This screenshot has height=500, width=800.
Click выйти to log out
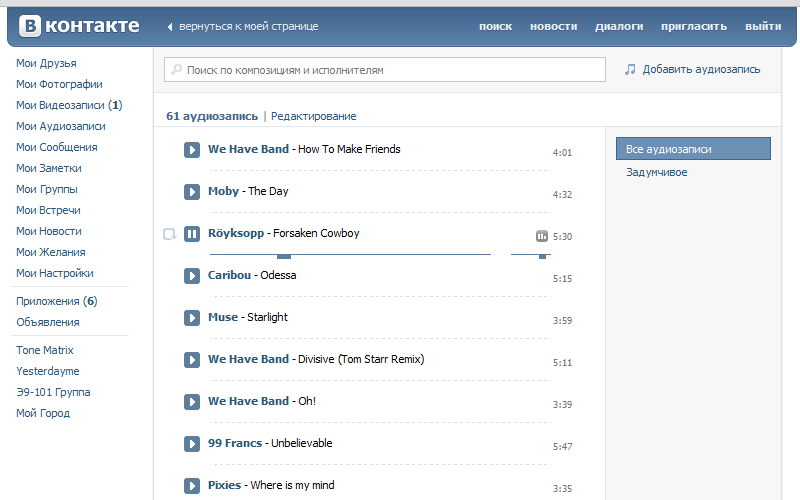[x=763, y=26]
